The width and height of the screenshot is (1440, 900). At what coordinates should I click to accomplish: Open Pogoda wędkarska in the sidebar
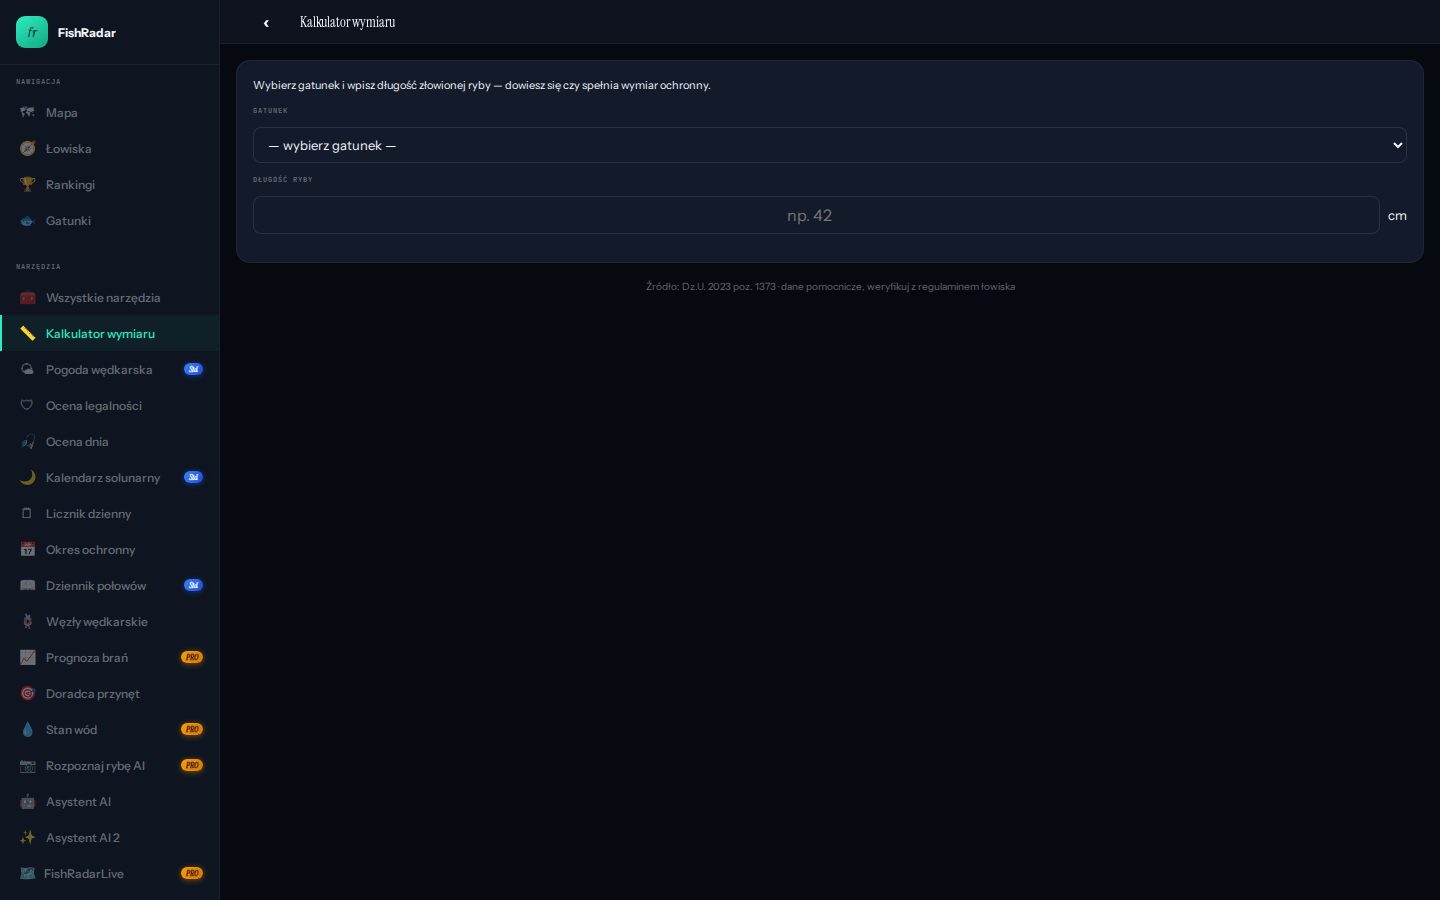pyautogui.click(x=99, y=370)
